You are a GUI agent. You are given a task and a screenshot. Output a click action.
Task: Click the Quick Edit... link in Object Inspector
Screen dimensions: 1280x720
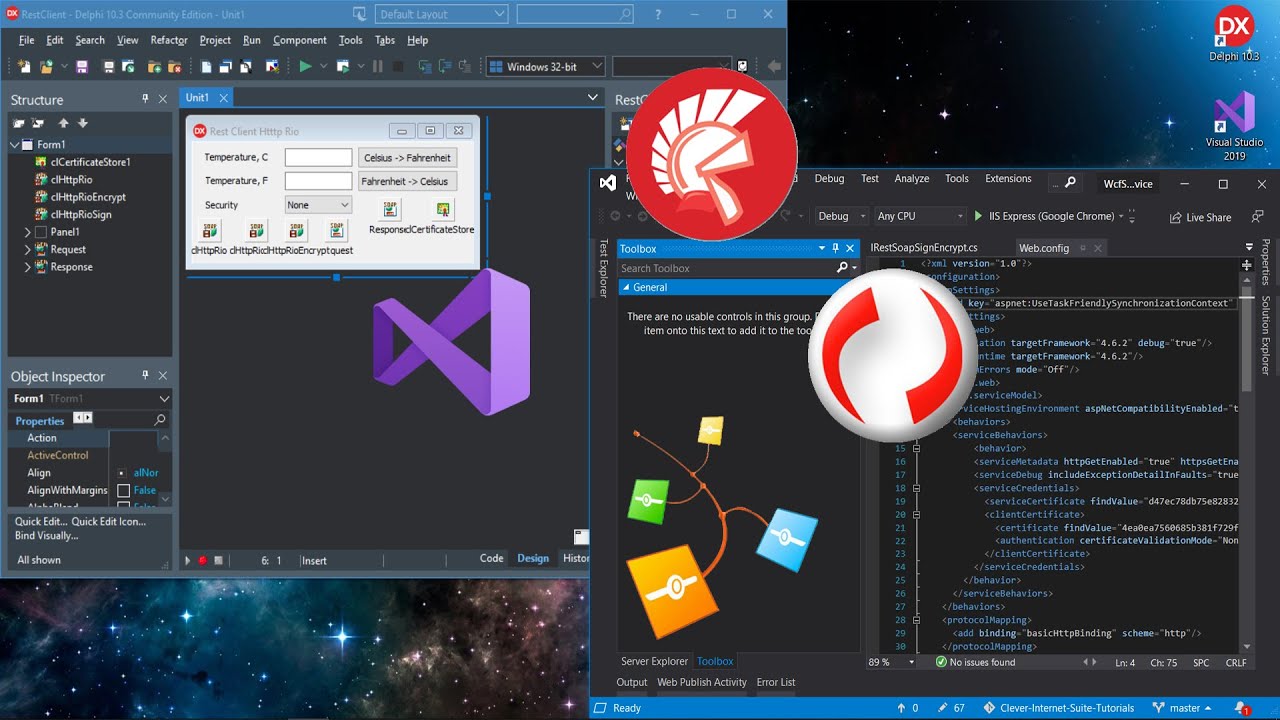pyautogui.click(x=41, y=521)
